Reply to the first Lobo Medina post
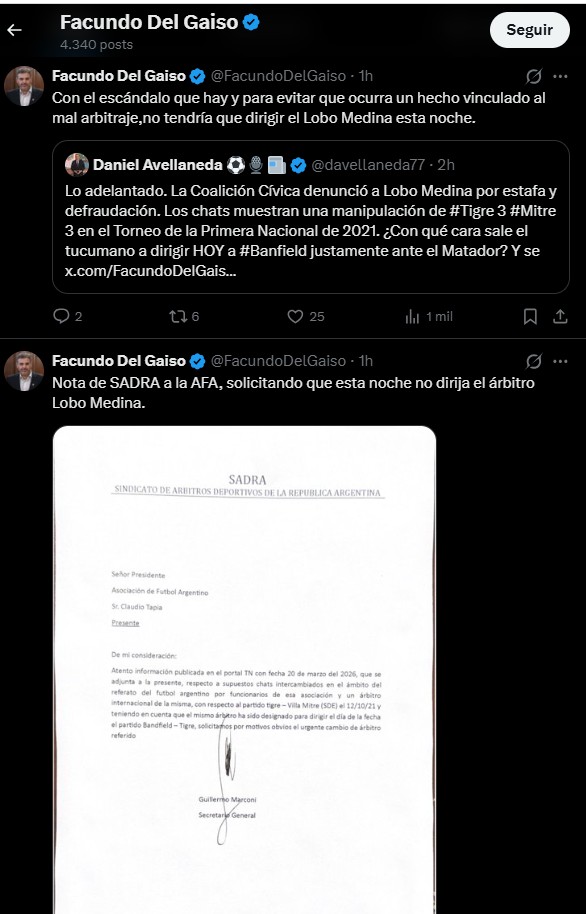This screenshot has width=586, height=914. (x=68, y=317)
